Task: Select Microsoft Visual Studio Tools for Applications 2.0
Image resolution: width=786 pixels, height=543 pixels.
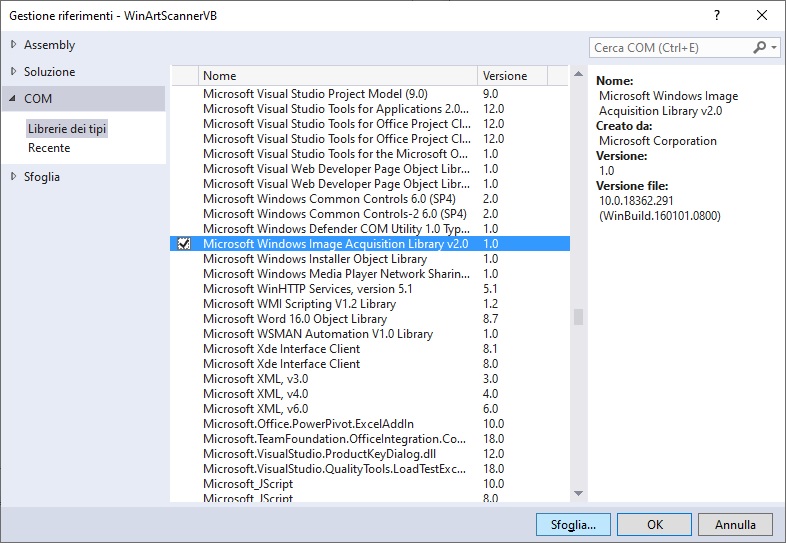Action: click(370, 109)
